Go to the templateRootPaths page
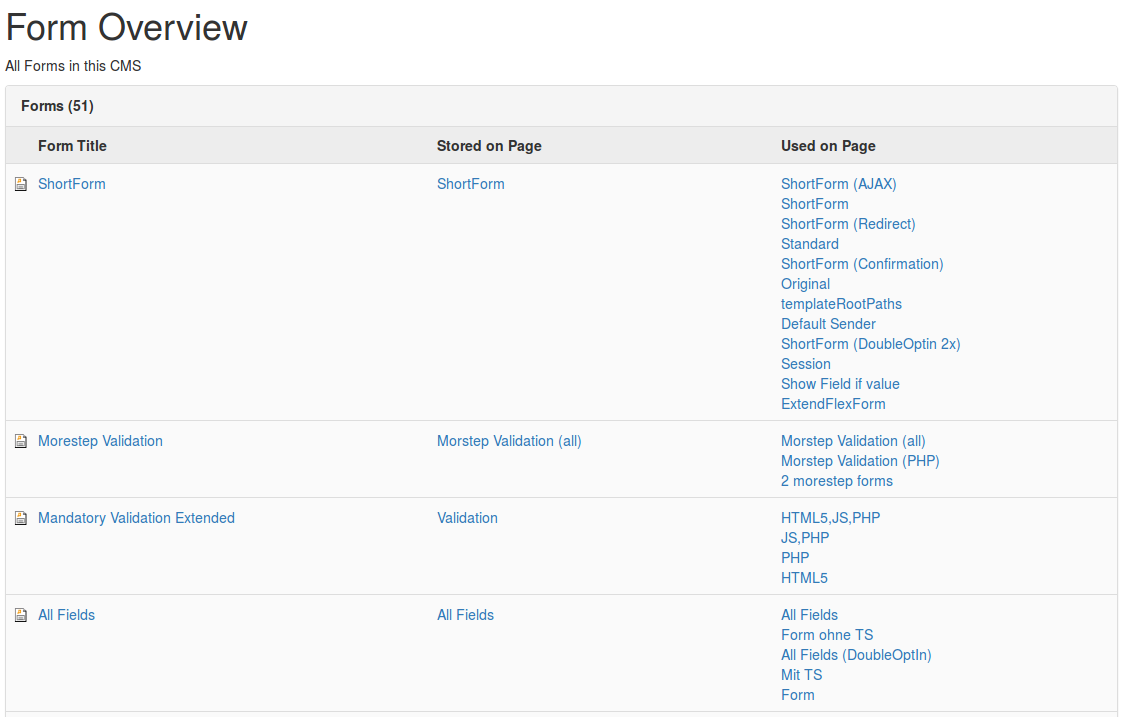Viewport: 1121px width, 717px height. [x=841, y=304]
